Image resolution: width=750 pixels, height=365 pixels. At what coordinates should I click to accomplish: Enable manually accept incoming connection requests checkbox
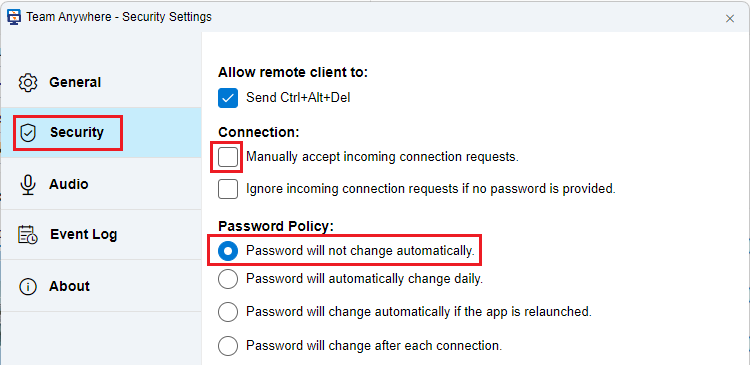pyautogui.click(x=228, y=157)
